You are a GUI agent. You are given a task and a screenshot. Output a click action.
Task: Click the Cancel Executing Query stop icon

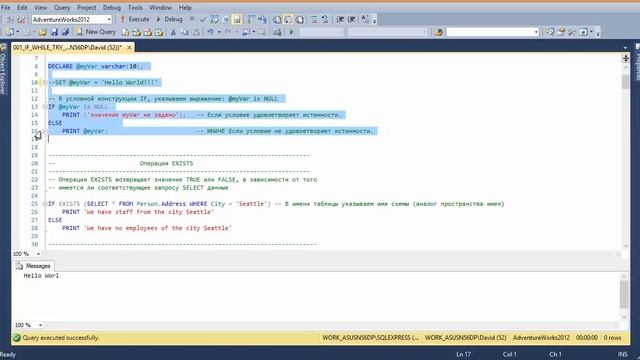[x=192, y=19]
